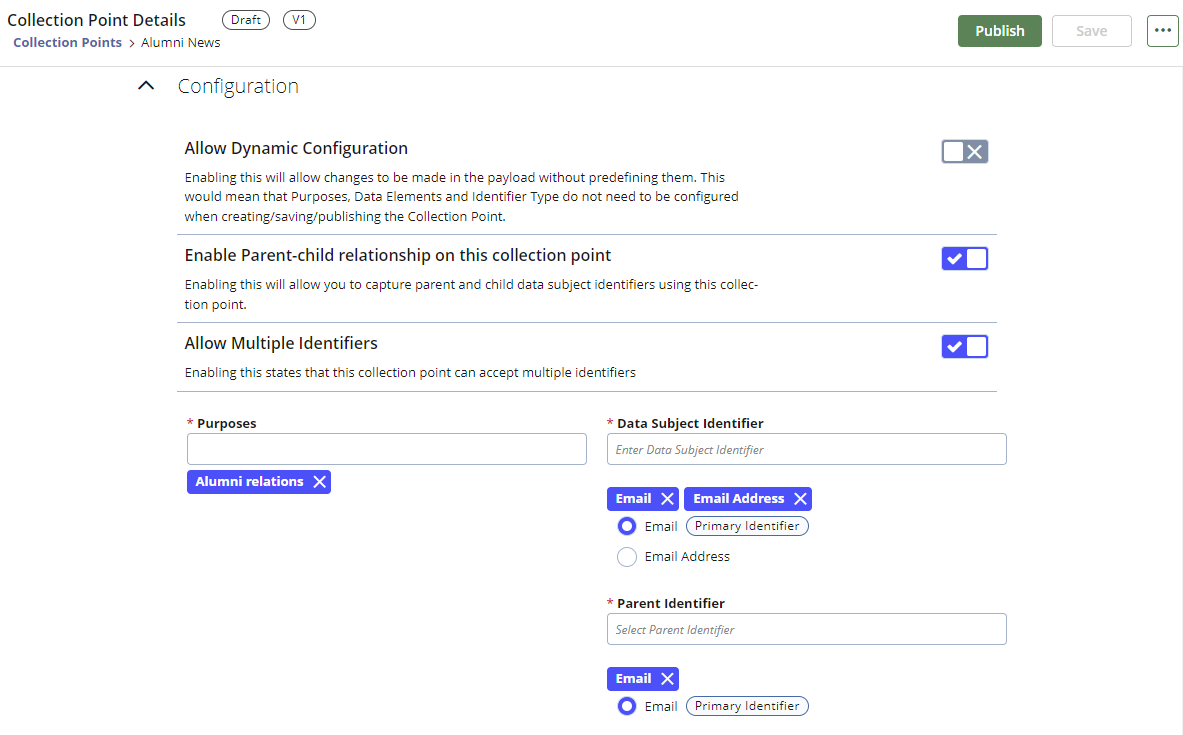Save the collection point draft
Screen dimensions: 1183x735
1091,31
